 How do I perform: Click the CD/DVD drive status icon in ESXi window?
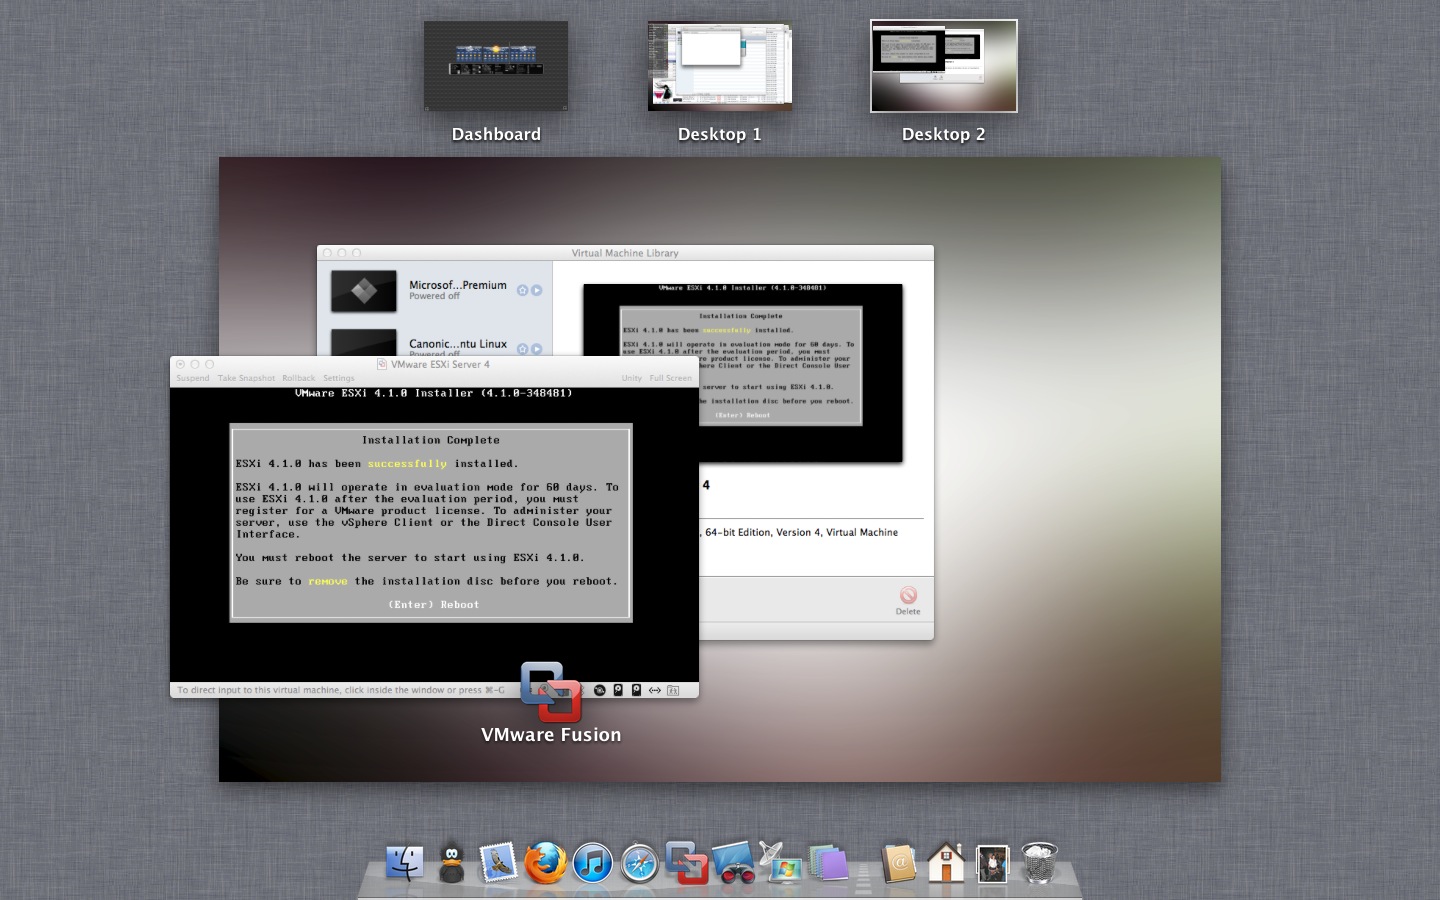(600, 690)
